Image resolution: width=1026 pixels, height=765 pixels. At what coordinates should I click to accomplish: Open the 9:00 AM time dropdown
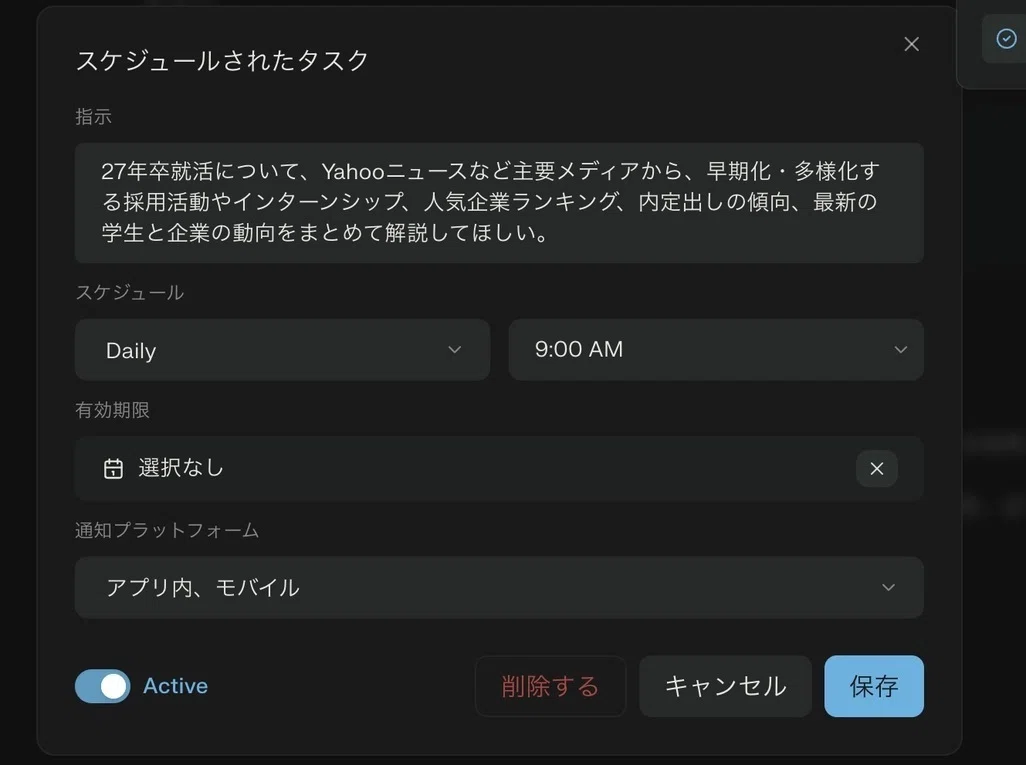click(x=716, y=350)
